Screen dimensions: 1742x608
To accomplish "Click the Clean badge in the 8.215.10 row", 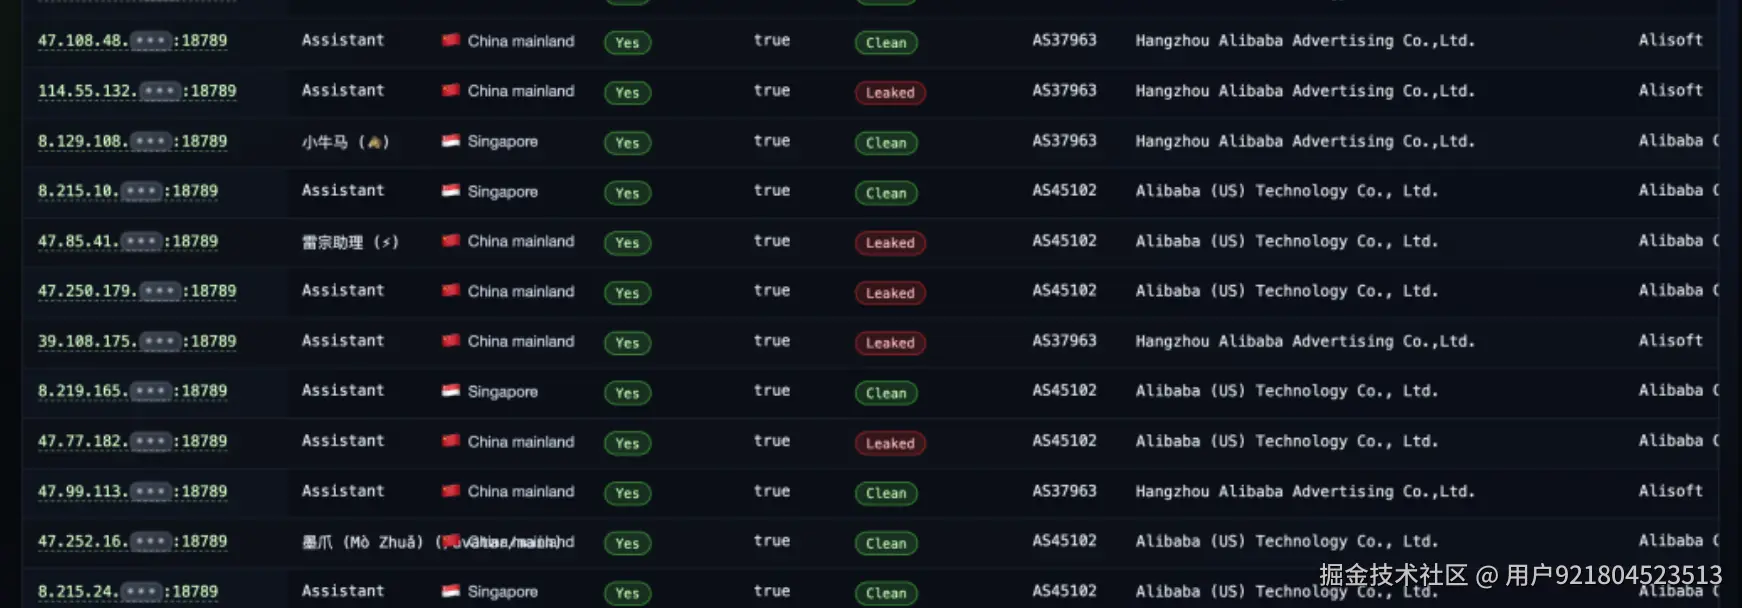I will (886, 193).
